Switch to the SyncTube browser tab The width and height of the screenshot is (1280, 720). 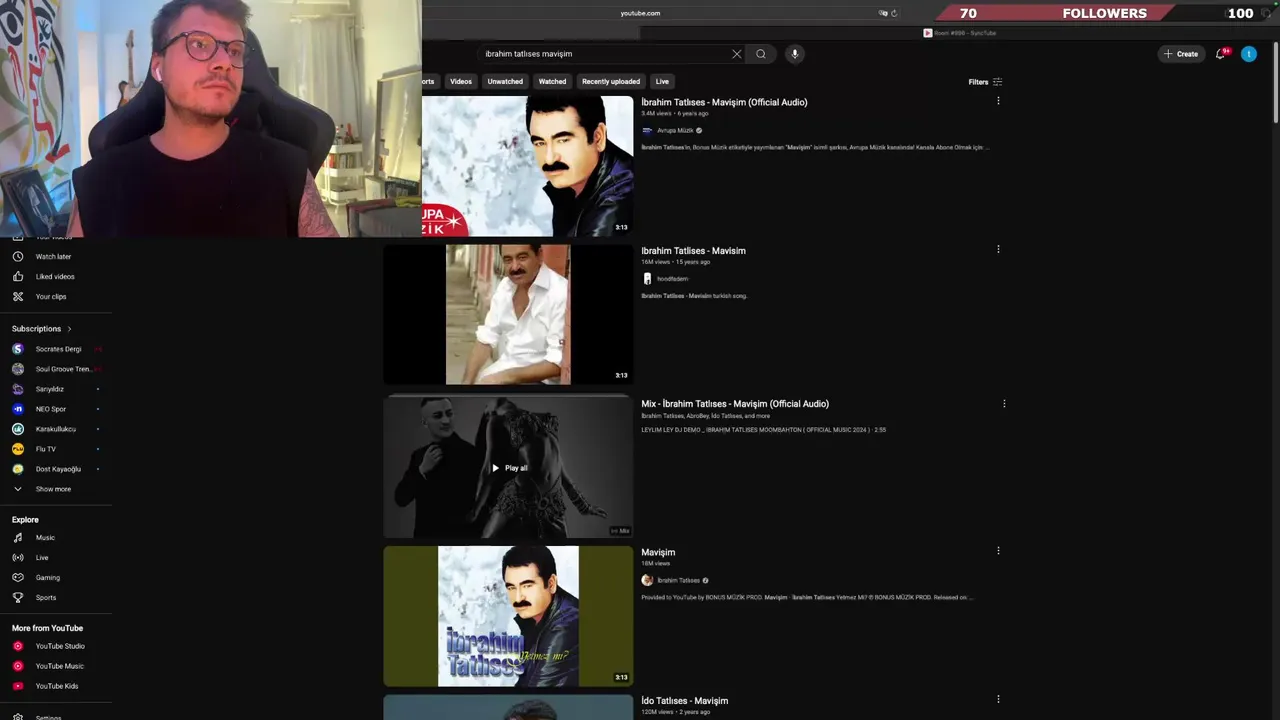click(960, 33)
